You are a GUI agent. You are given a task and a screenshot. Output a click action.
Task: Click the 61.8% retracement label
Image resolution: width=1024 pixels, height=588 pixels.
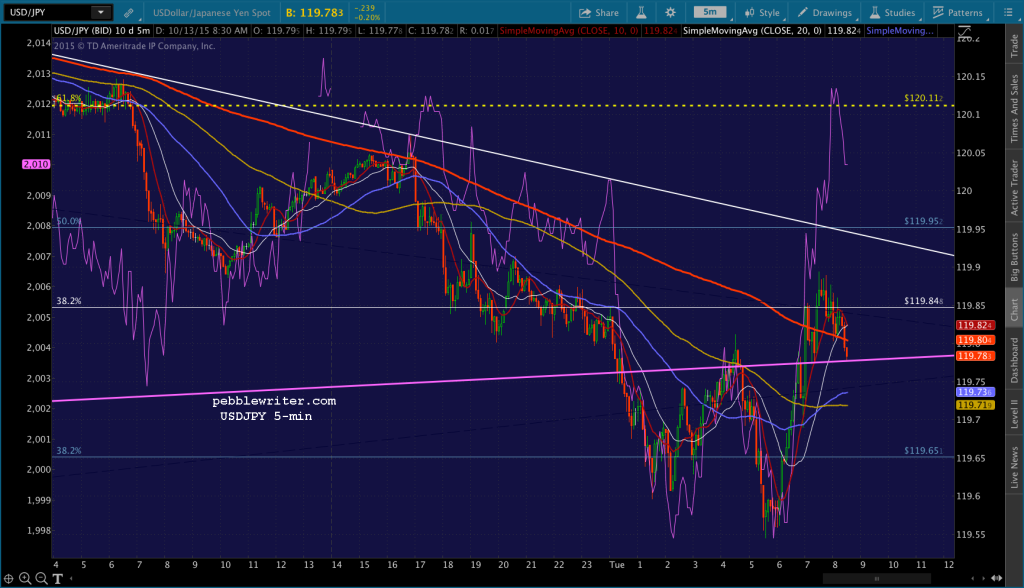click(68, 98)
